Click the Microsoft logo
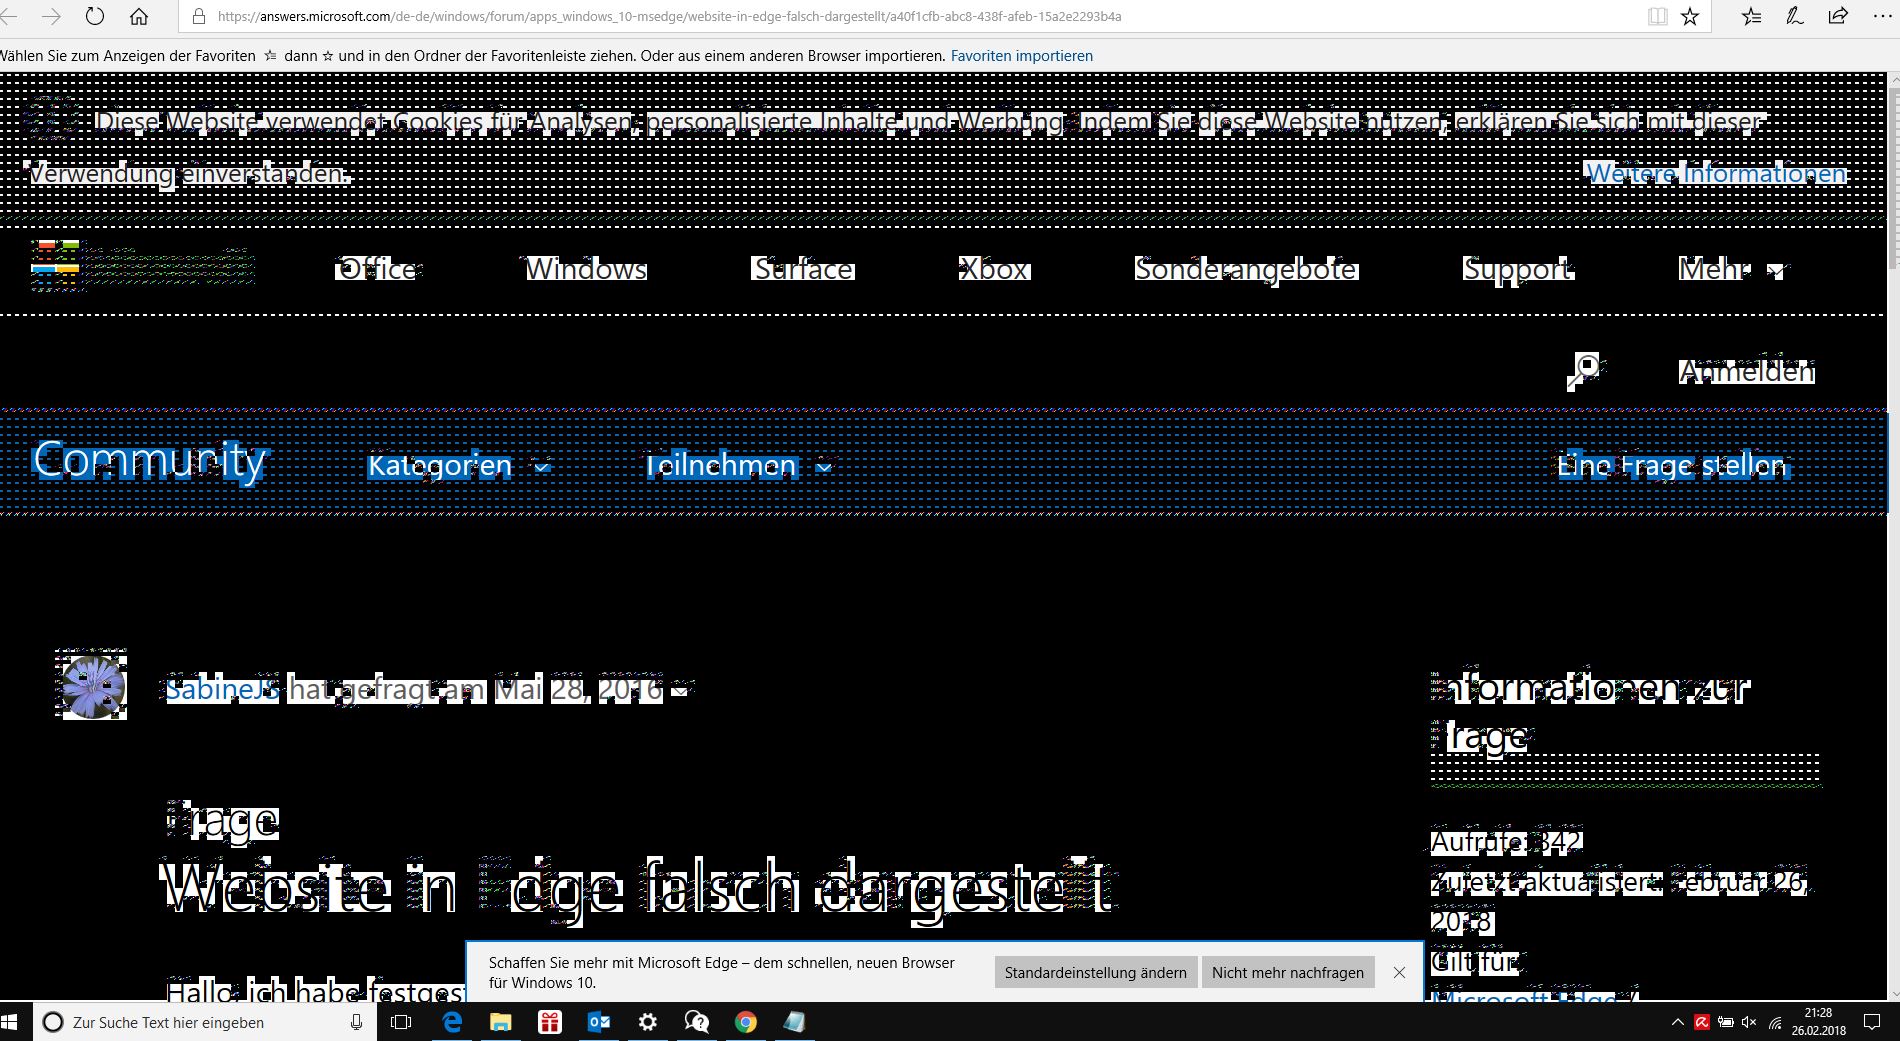This screenshot has width=1900, height=1041. coord(143,265)
